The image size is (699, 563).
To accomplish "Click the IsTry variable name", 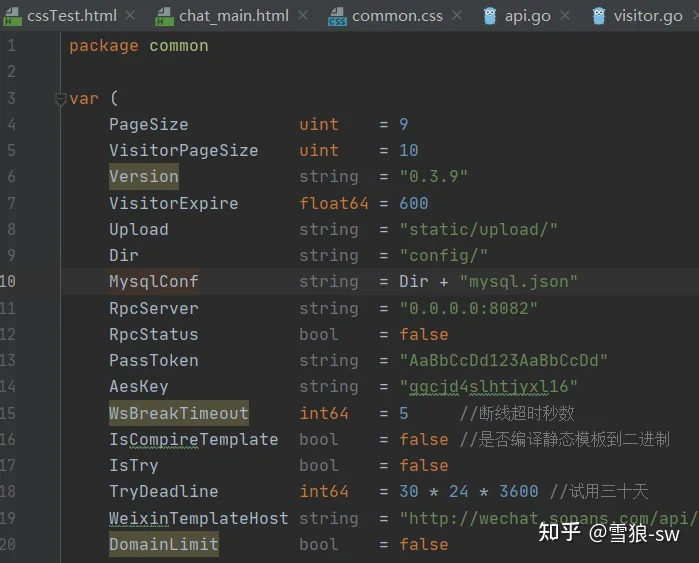I will point(133,465).
